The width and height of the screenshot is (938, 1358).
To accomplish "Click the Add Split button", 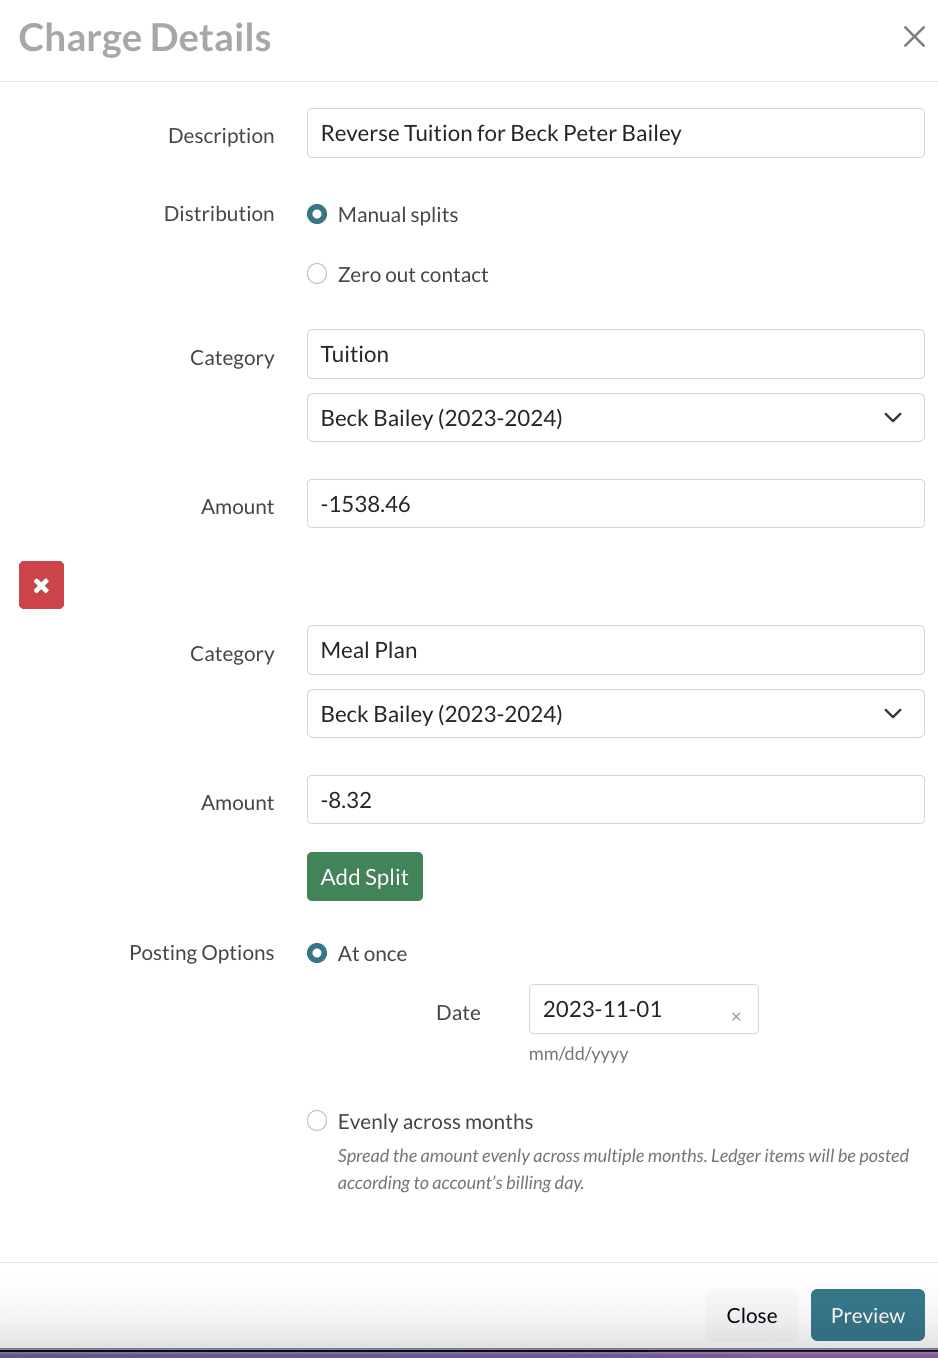I will [x=364, y=877].
